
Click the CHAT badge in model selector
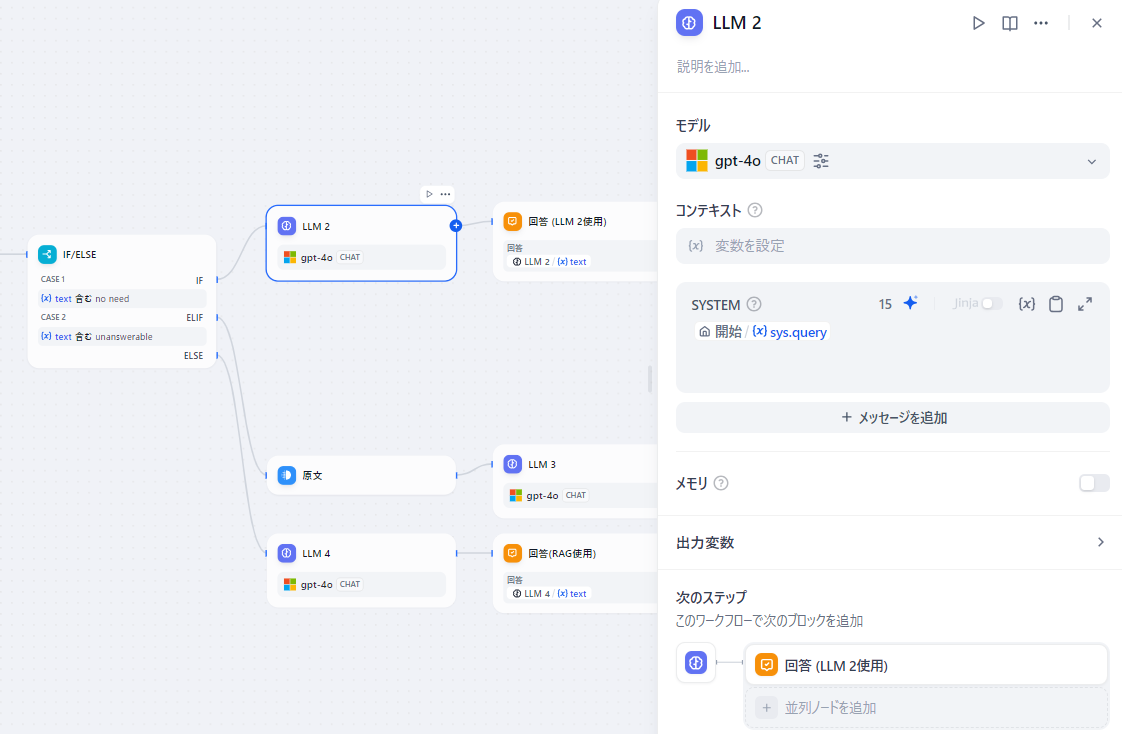[x=785, y=161]
